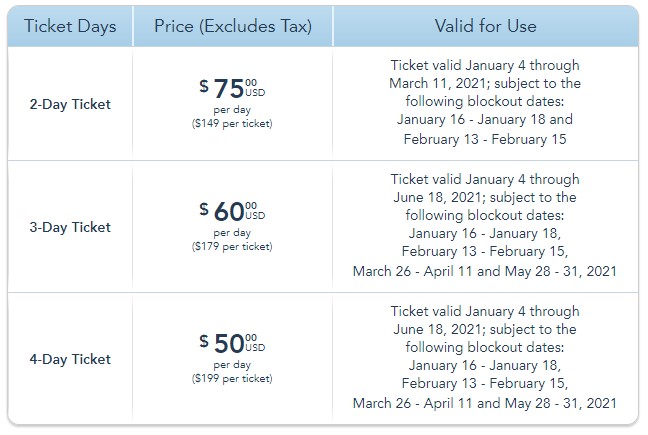Click the 2-Day ticket validity through March 11 text
Screen dimensions: 648x435
pyautogui.click(x=485, y=73)
